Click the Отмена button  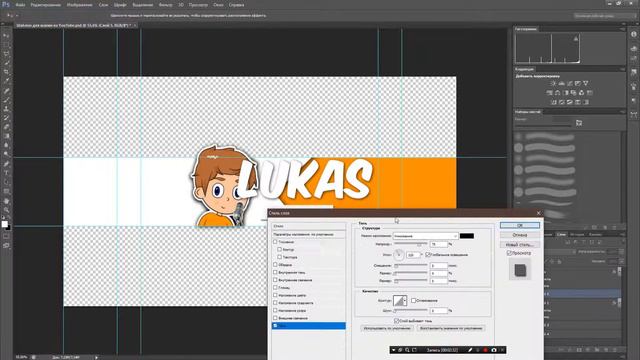(520, 235)
